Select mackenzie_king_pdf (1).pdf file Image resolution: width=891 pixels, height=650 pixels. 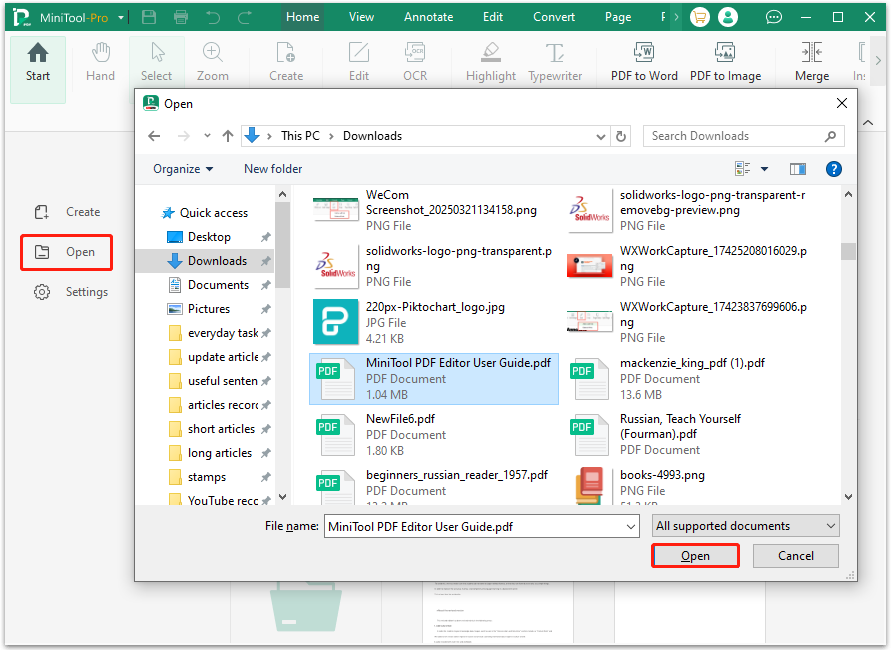[x=688, y=378]
